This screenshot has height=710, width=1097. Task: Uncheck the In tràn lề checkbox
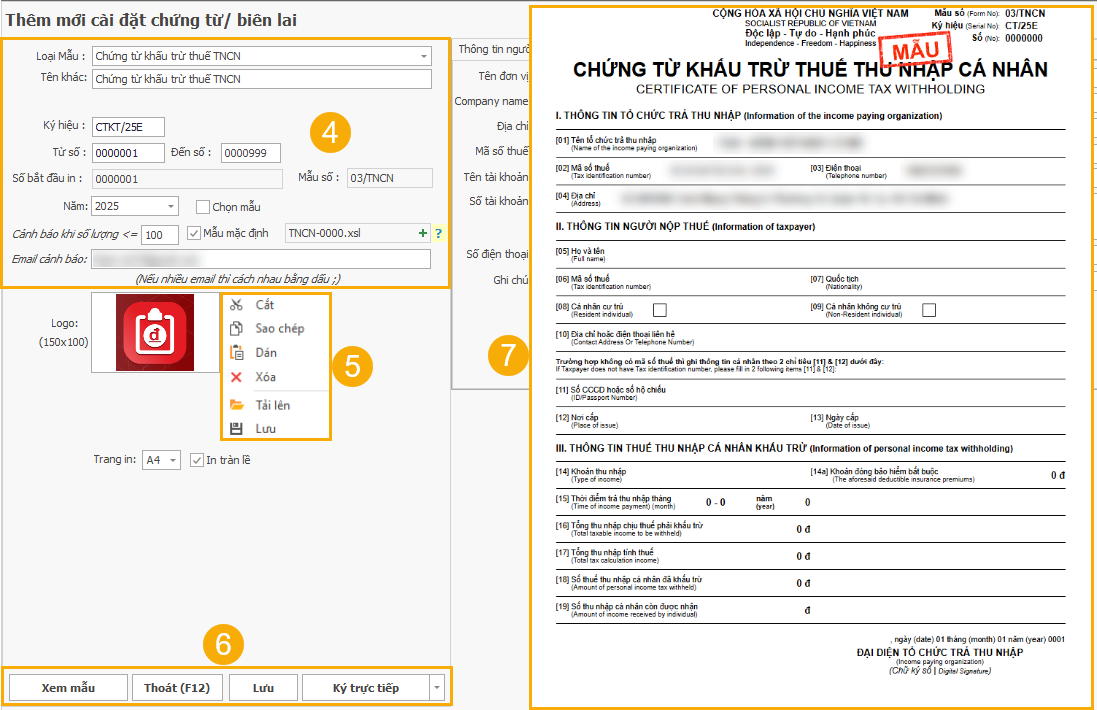coord(197,460)
